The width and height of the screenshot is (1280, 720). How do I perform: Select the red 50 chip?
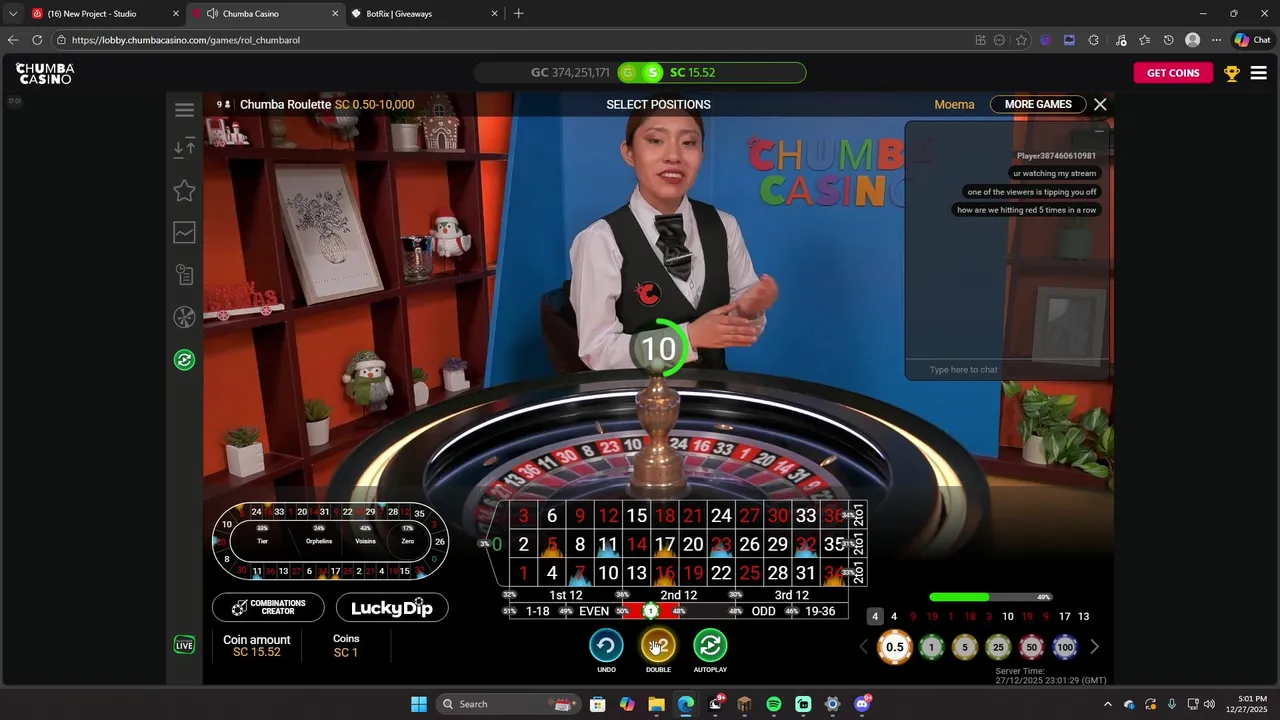click(x=1031, y=647)
